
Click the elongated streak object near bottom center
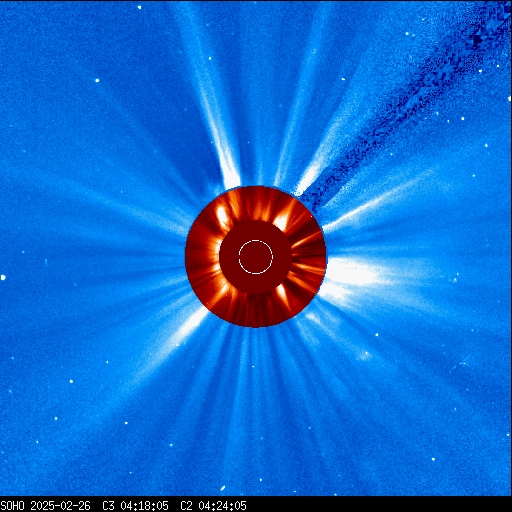222,488
